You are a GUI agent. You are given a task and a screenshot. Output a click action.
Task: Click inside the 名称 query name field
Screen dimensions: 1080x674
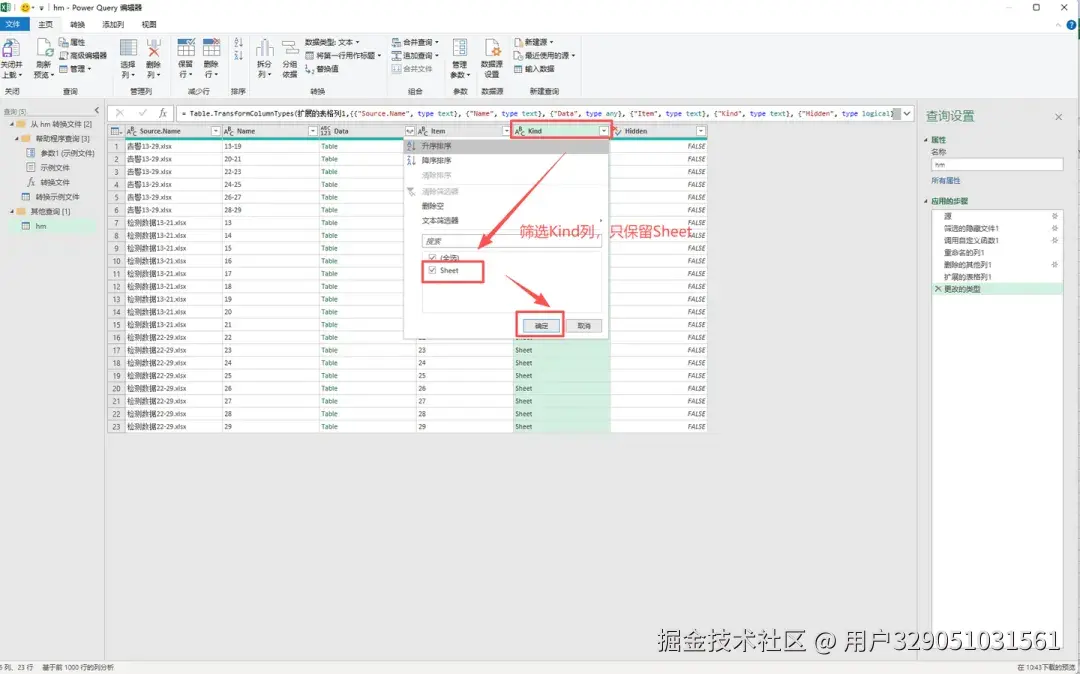(995, 164)
